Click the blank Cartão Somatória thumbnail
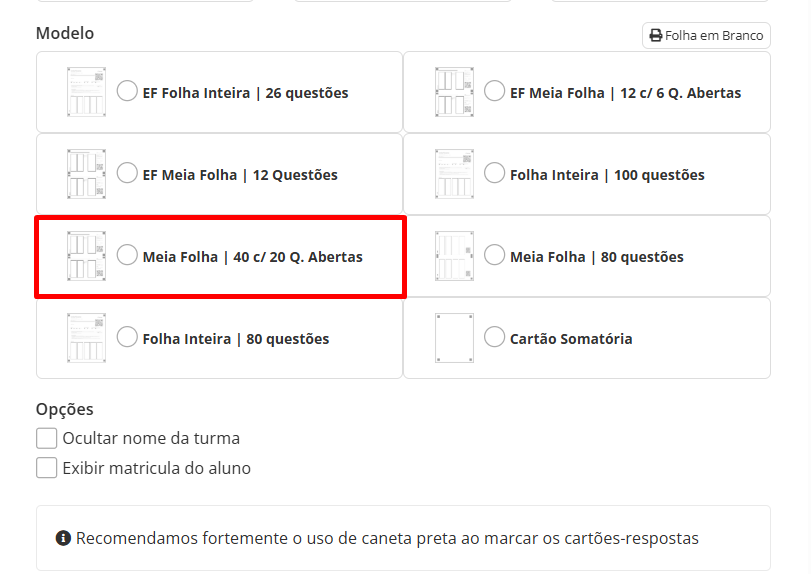 click(x=454, y=338)
